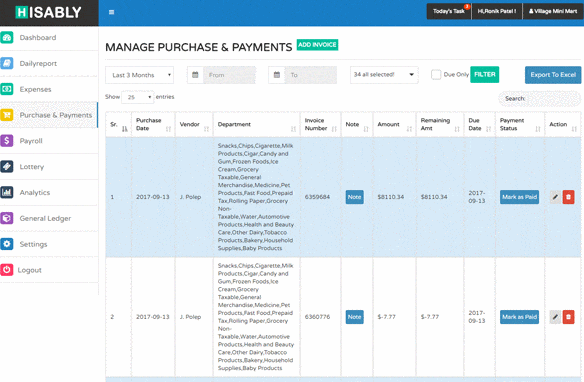
Task: Click the General Ledger cube icon
Action: [7, 218]
